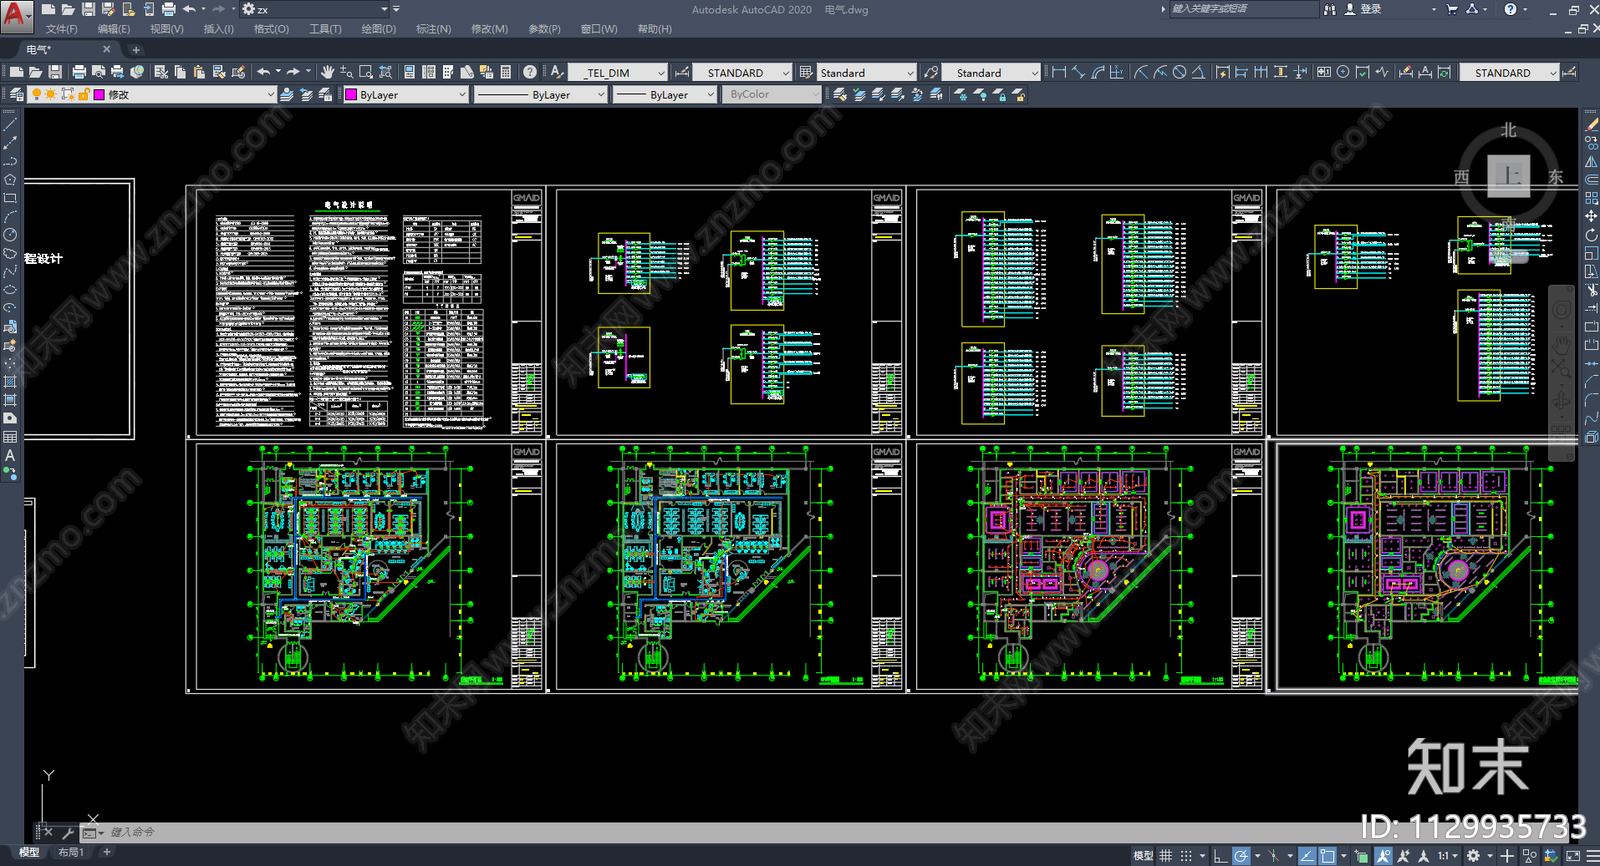Viewport: 1600px width, 866px height.
Task: Open the AutoCAD application menu logo
Action: click(x=15, y=15)
